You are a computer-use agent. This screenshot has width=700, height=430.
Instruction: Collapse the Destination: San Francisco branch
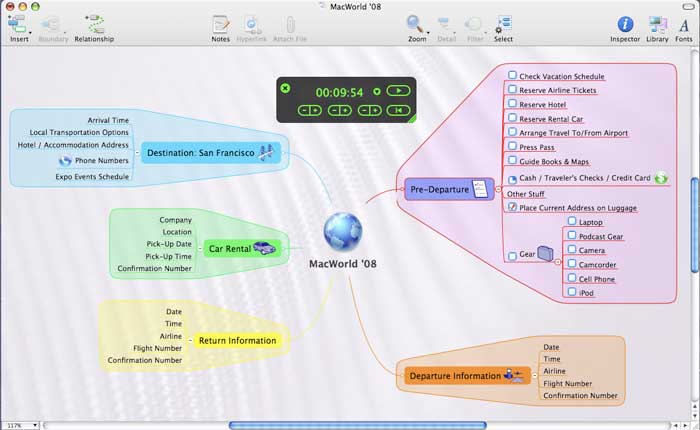click(137, 153)
